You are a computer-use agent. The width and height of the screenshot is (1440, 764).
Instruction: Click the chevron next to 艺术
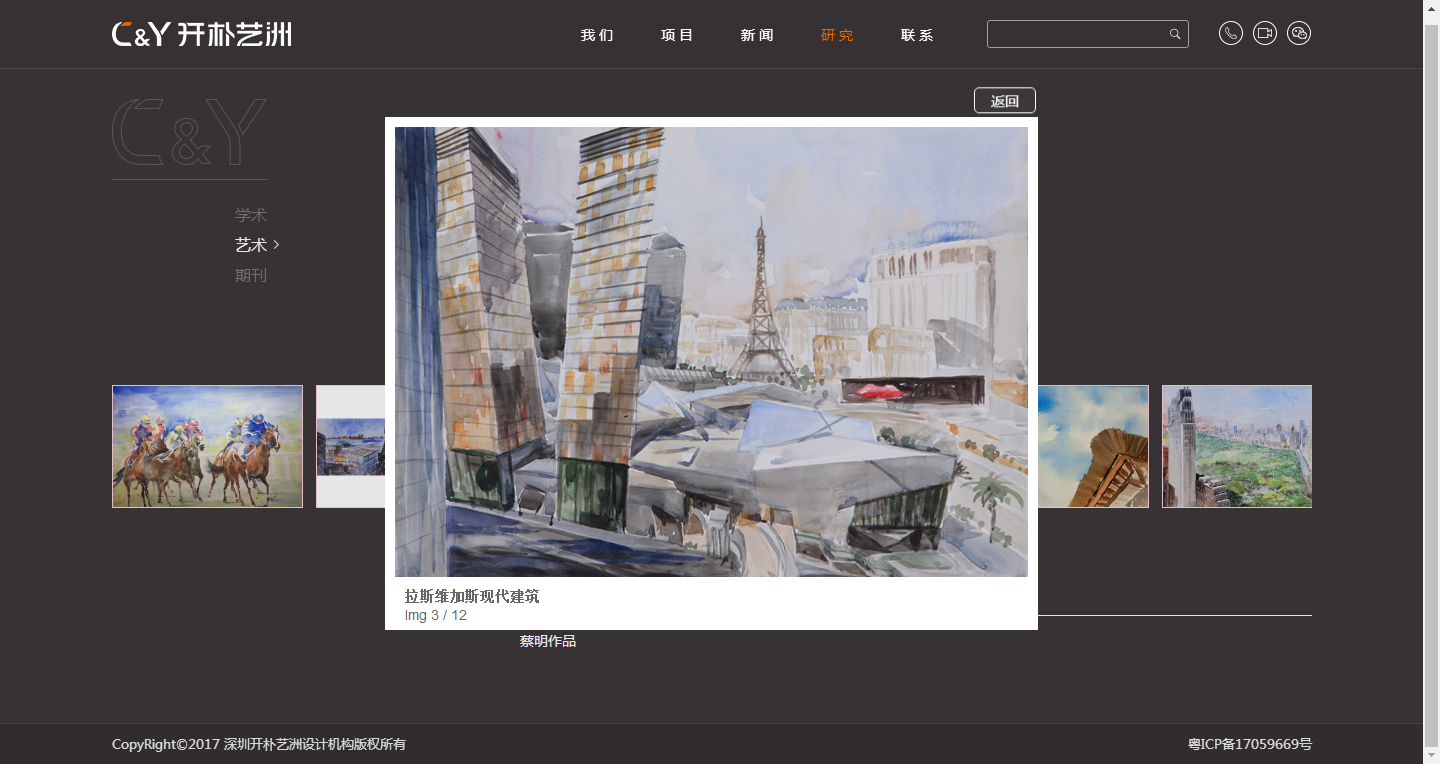click(276, 245)
